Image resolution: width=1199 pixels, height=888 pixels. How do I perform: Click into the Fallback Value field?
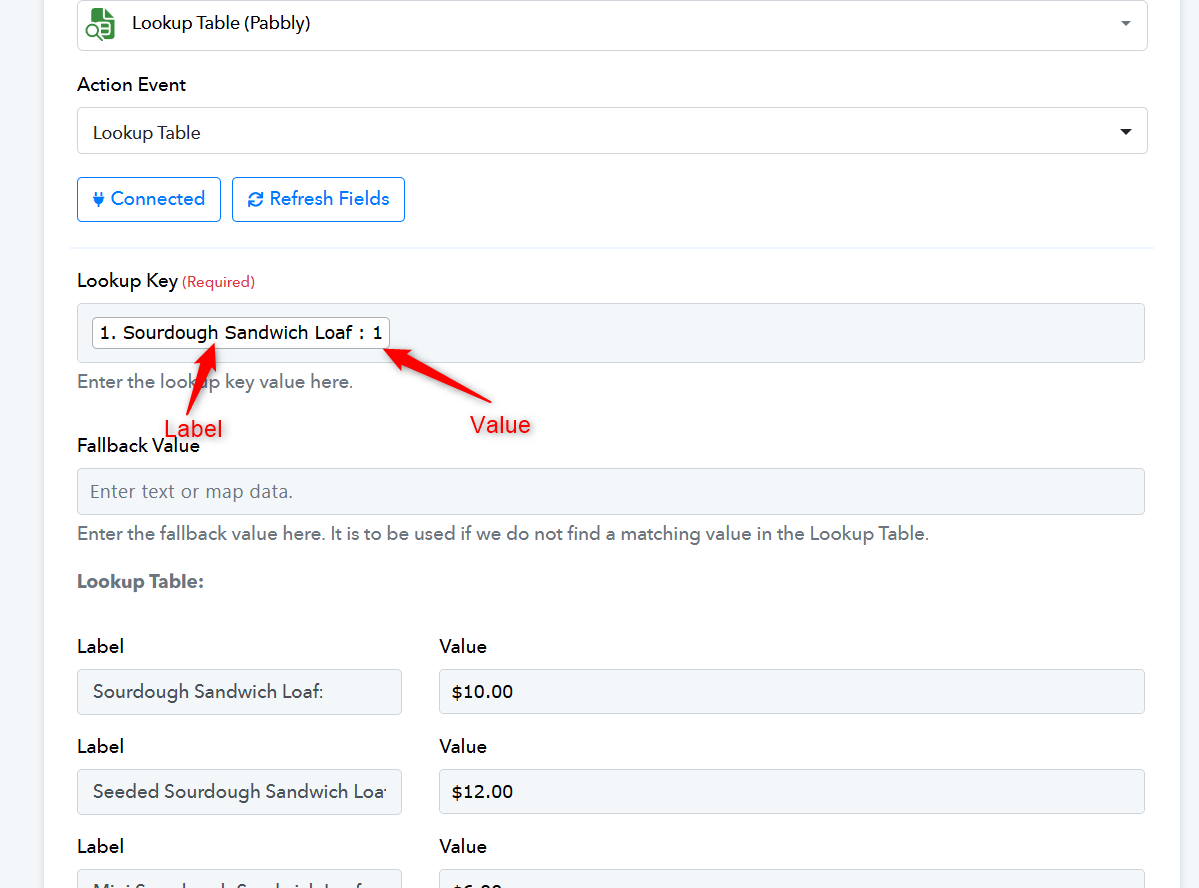pos(611,492)
